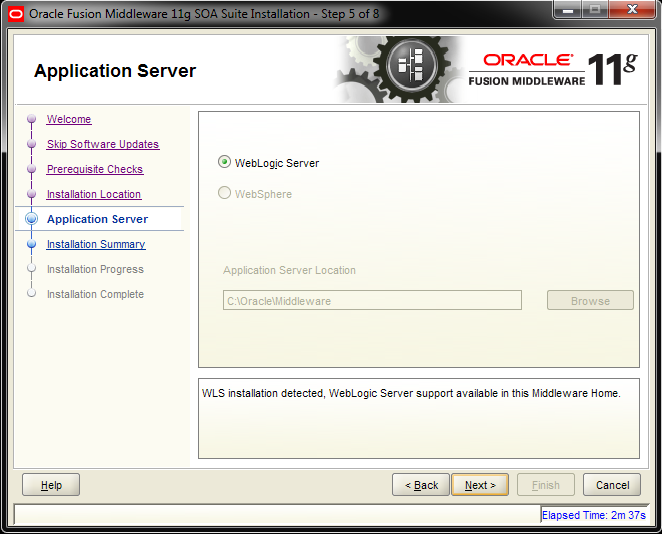
Task: Cancel the installation
Action: tap(612, 485)
